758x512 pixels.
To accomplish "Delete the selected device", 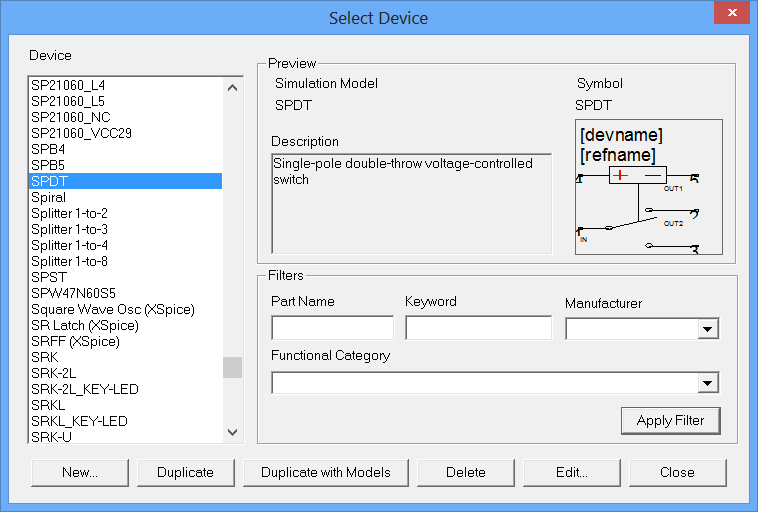I will click(x=465, y=473).
